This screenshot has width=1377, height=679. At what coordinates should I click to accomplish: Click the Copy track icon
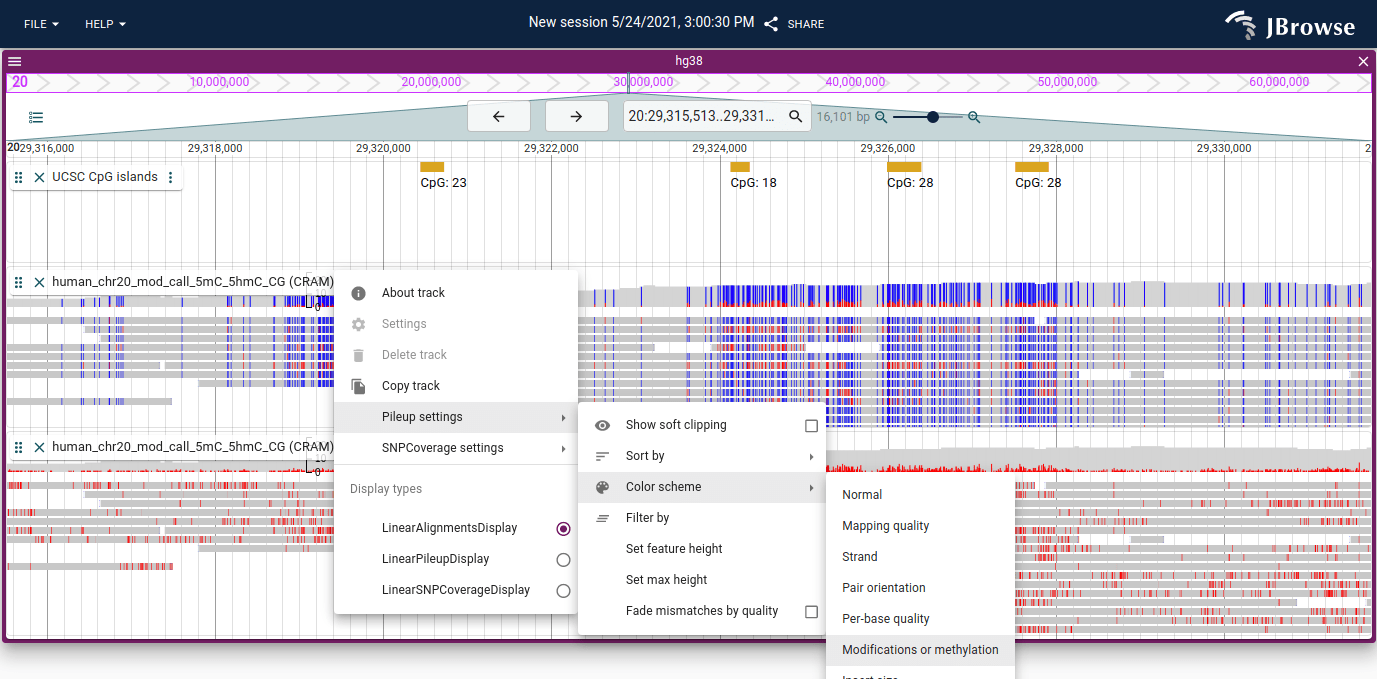[359, 386]
